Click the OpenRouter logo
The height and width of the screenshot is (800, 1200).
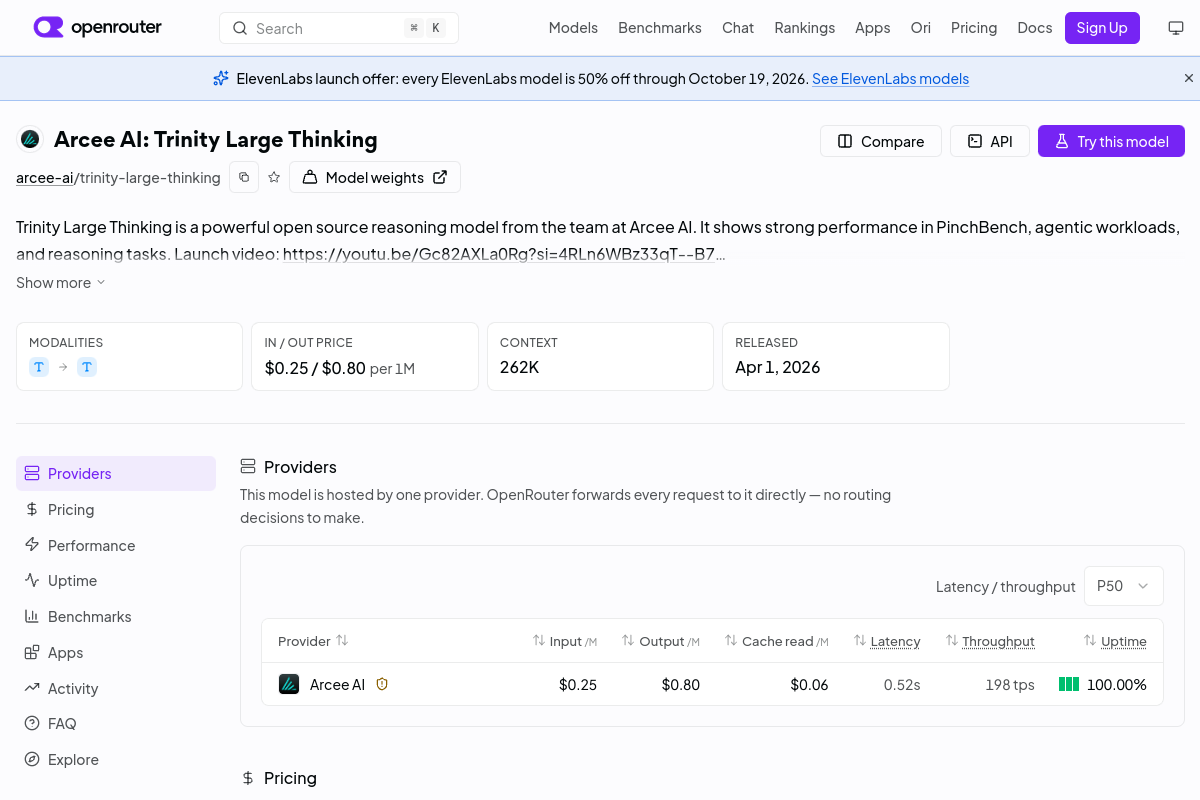(98, 28)
